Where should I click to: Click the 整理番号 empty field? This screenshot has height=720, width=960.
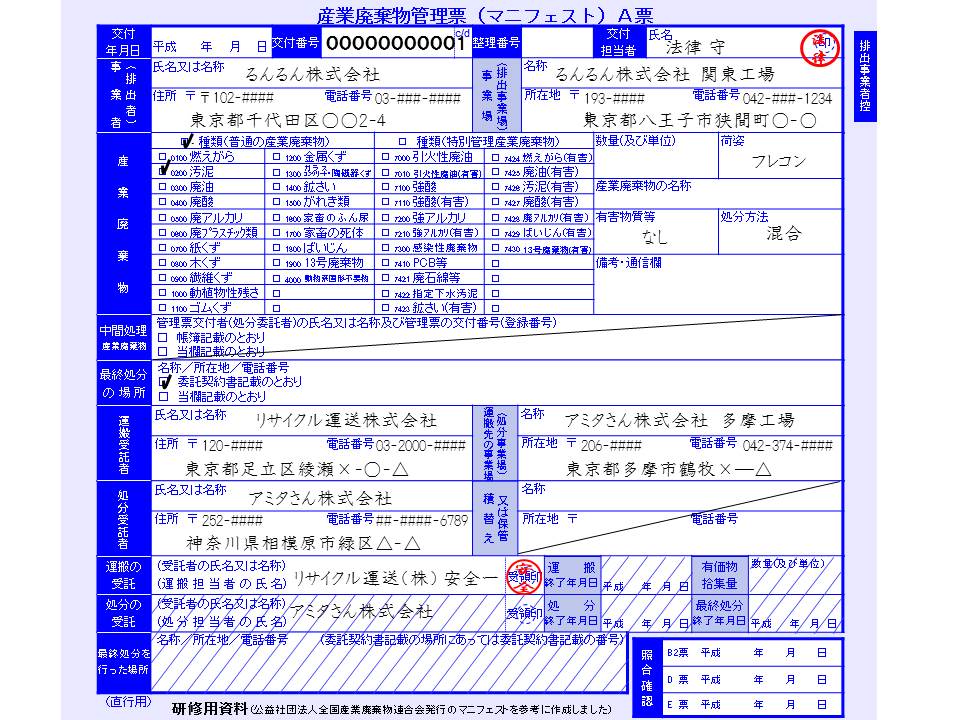click(557, 43)
